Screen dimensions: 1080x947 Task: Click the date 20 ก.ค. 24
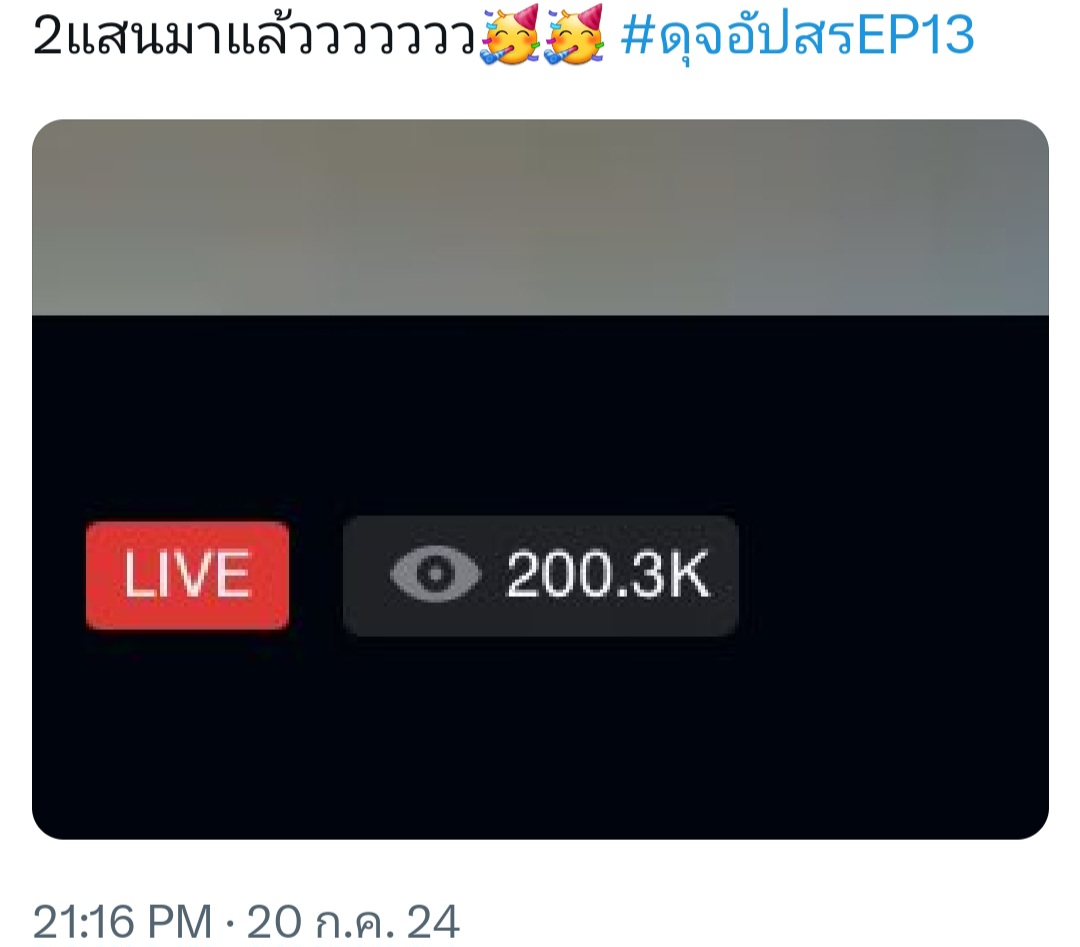[x=353, y=922]
